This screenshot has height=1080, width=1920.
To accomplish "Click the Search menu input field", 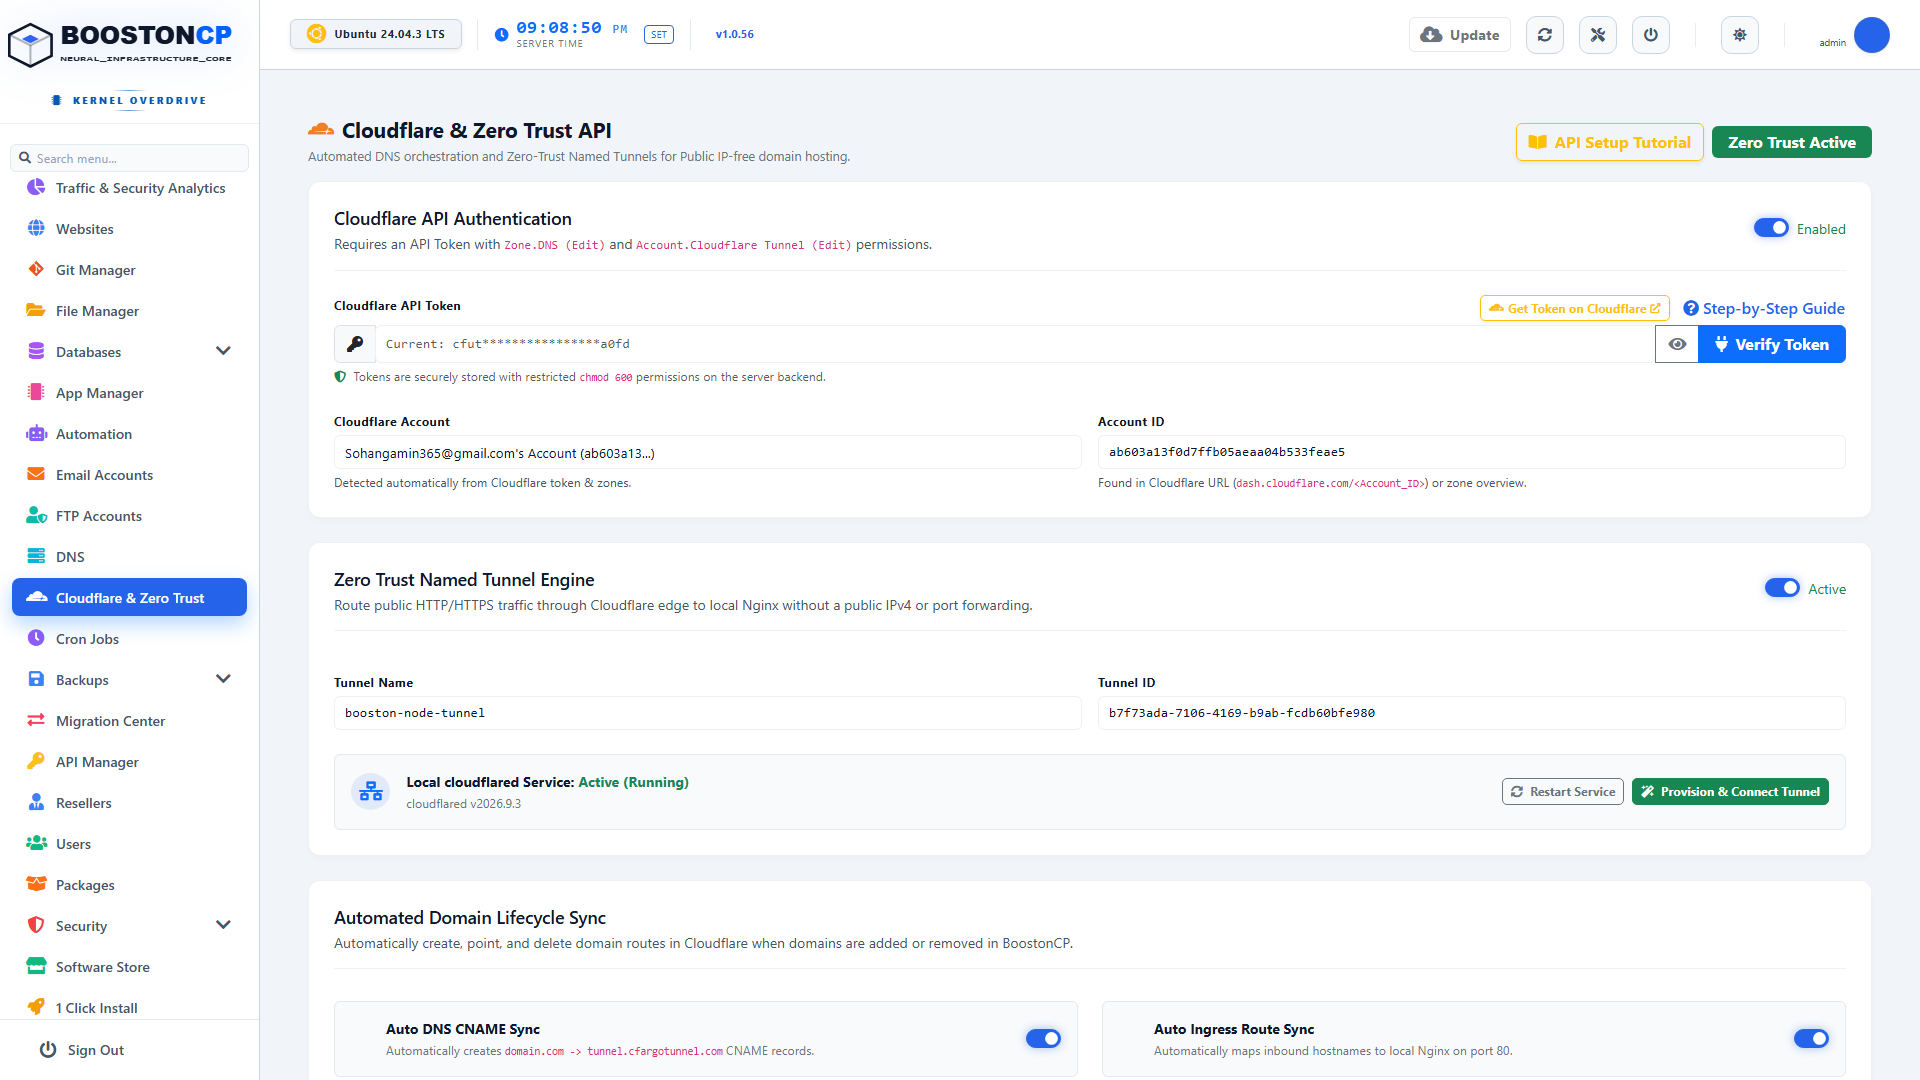I will click(129, 158).
